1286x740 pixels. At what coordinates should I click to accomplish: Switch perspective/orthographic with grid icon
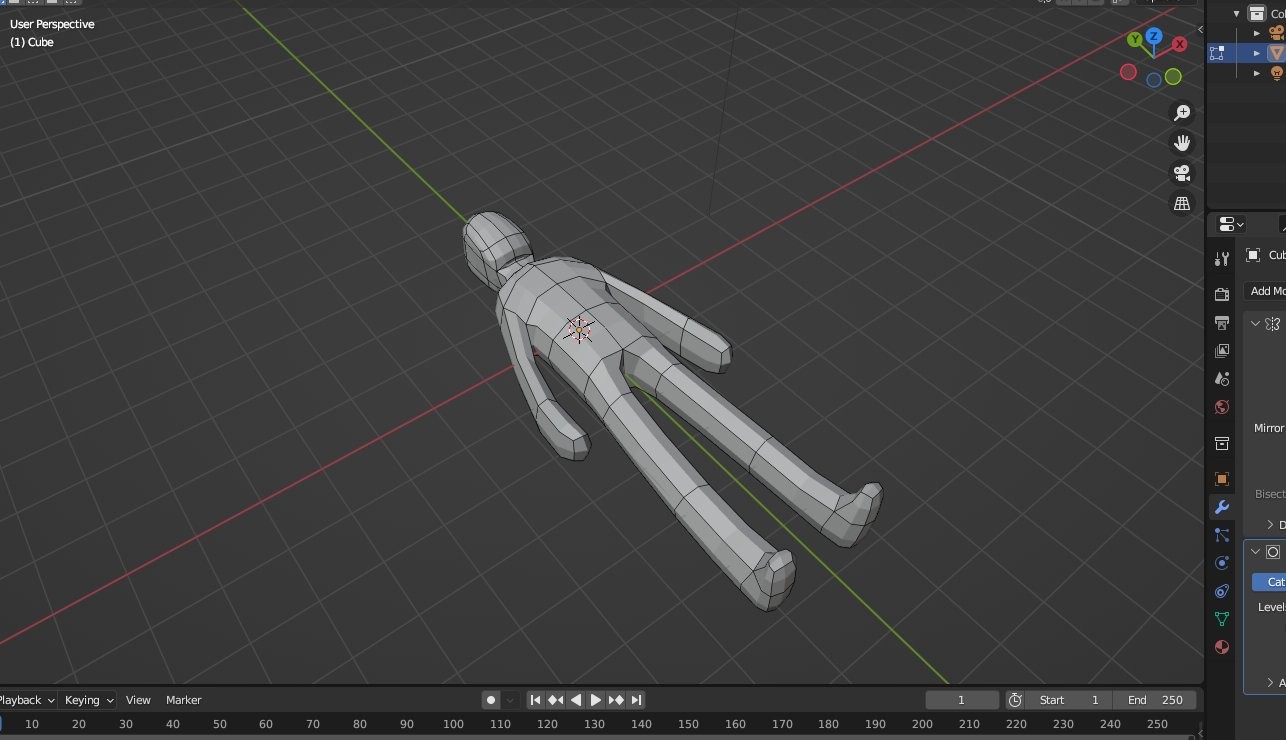pyautogui.click(x=1182, y=203)
